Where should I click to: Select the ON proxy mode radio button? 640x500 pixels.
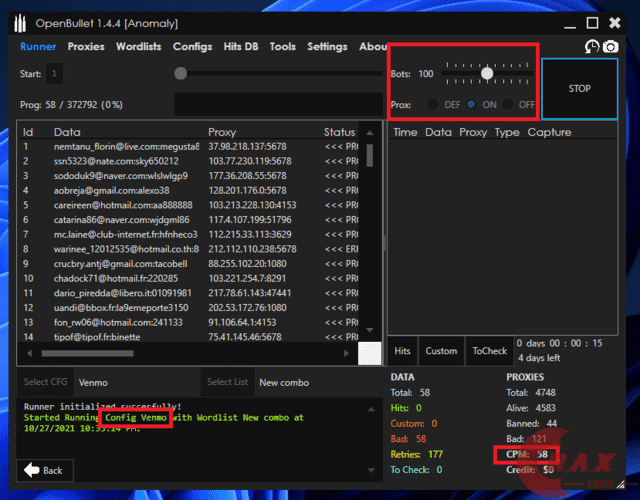click(x=472, y=104)
